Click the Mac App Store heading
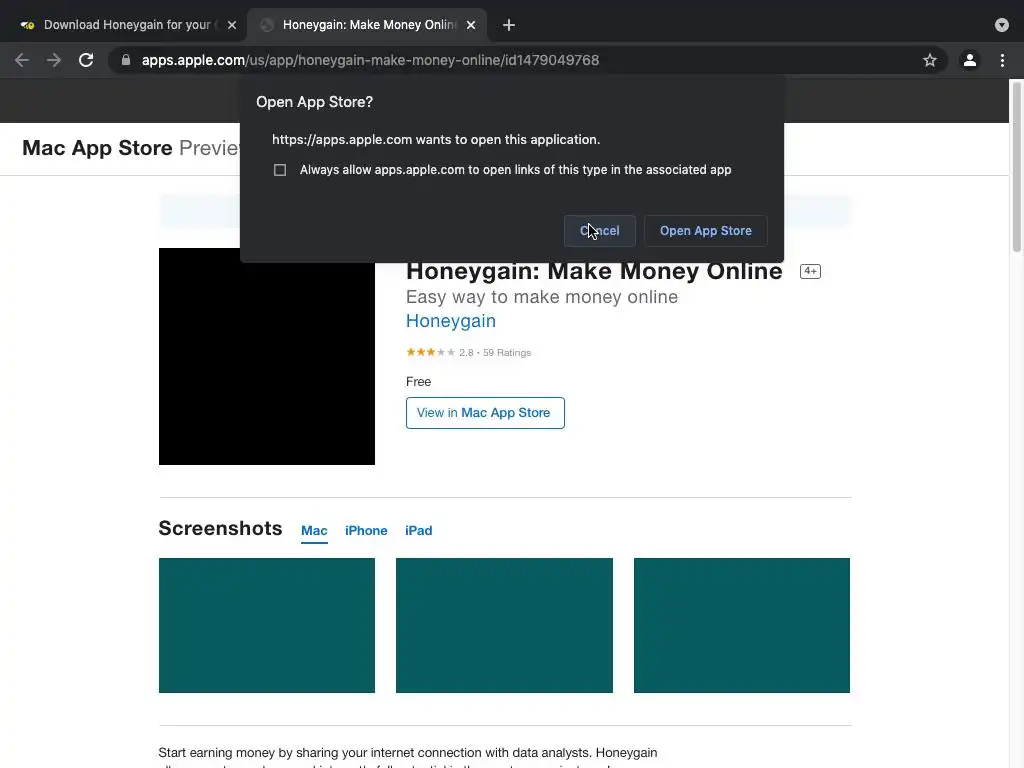 click(97, 148)
